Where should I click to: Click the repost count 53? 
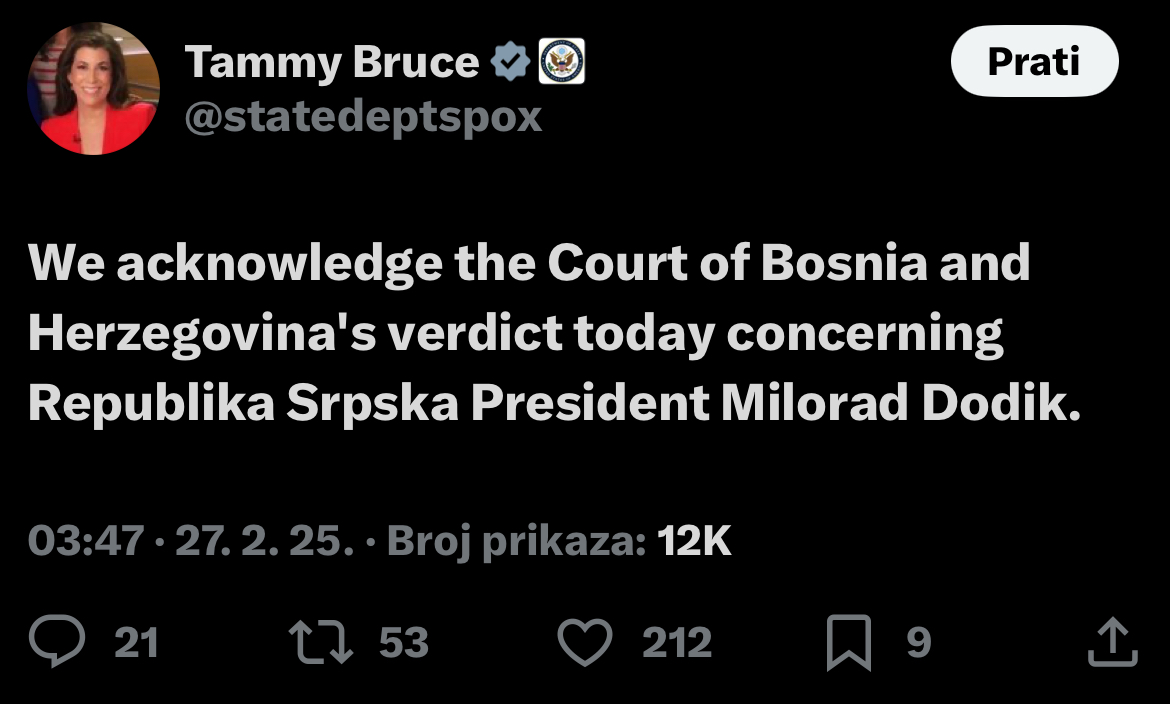pos(404,642)
